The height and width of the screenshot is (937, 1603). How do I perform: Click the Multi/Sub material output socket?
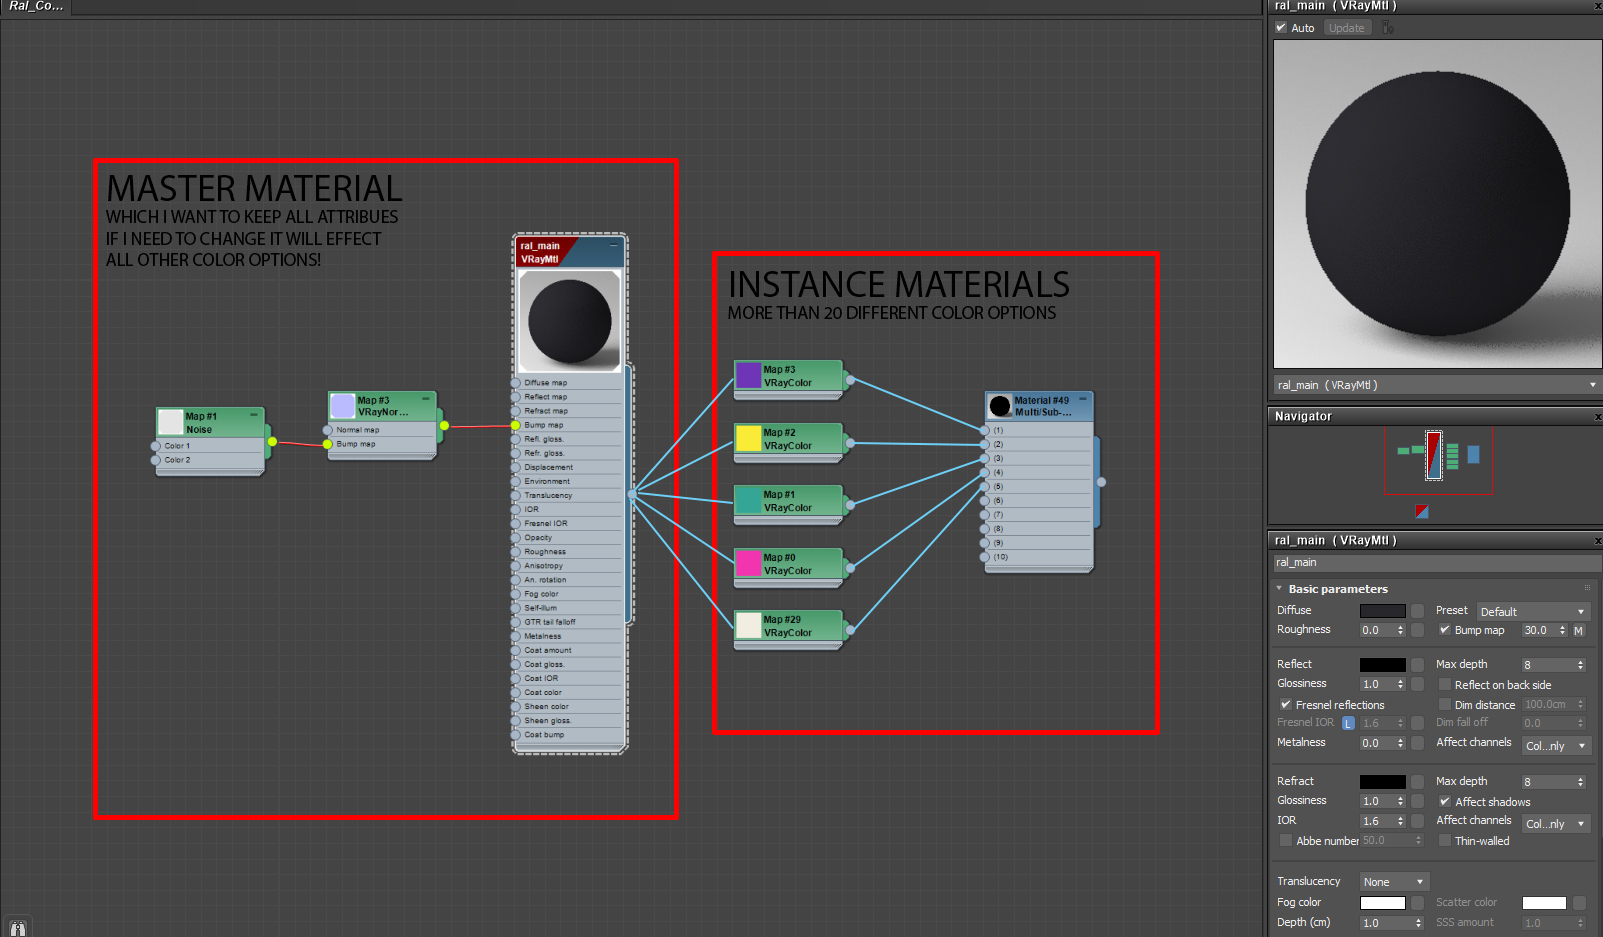tap(1101, 482)
